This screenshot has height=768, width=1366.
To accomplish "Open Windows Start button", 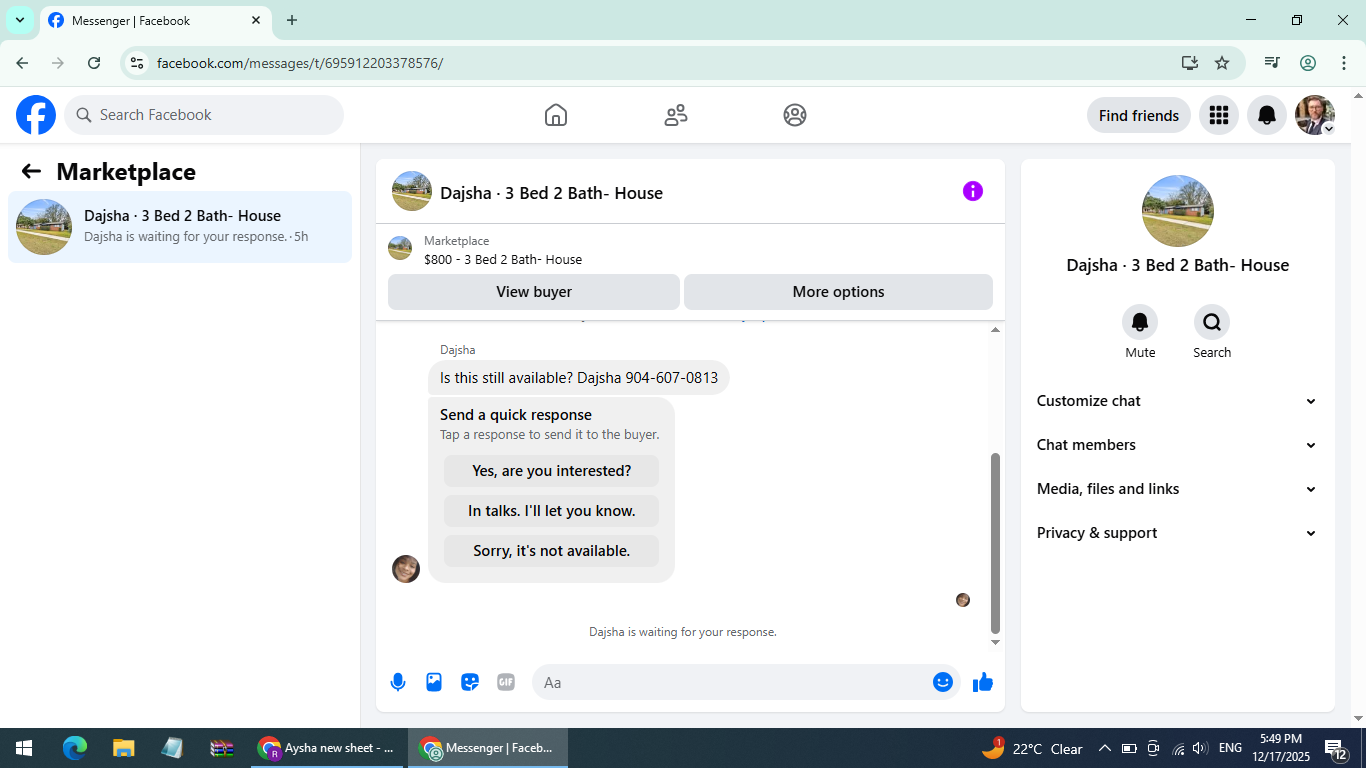I will [x=24, y=748].
